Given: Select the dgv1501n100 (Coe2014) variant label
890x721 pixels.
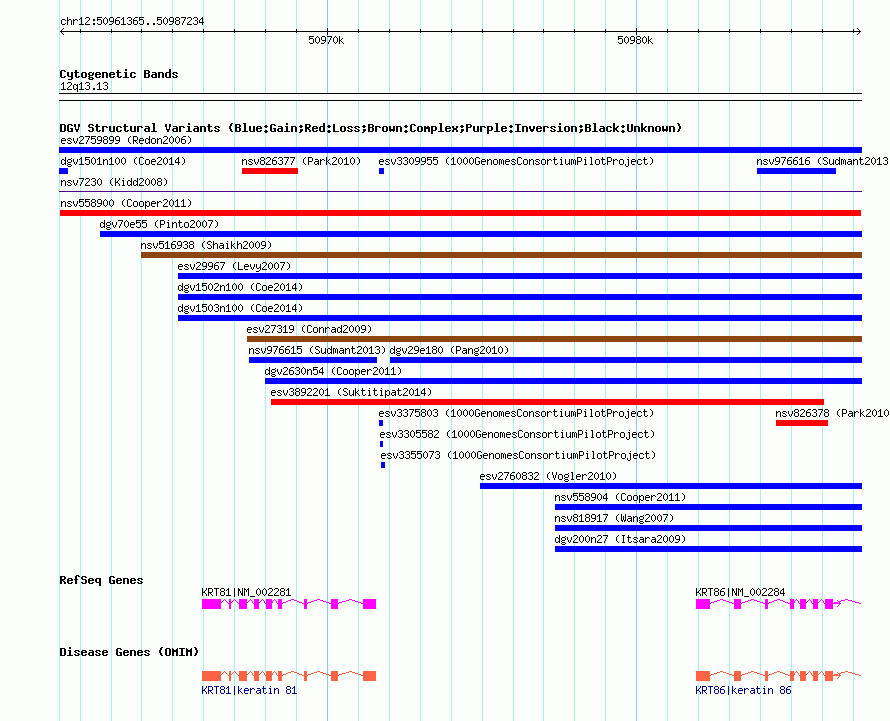Looking at the screenshot, I should pos(123,161).
